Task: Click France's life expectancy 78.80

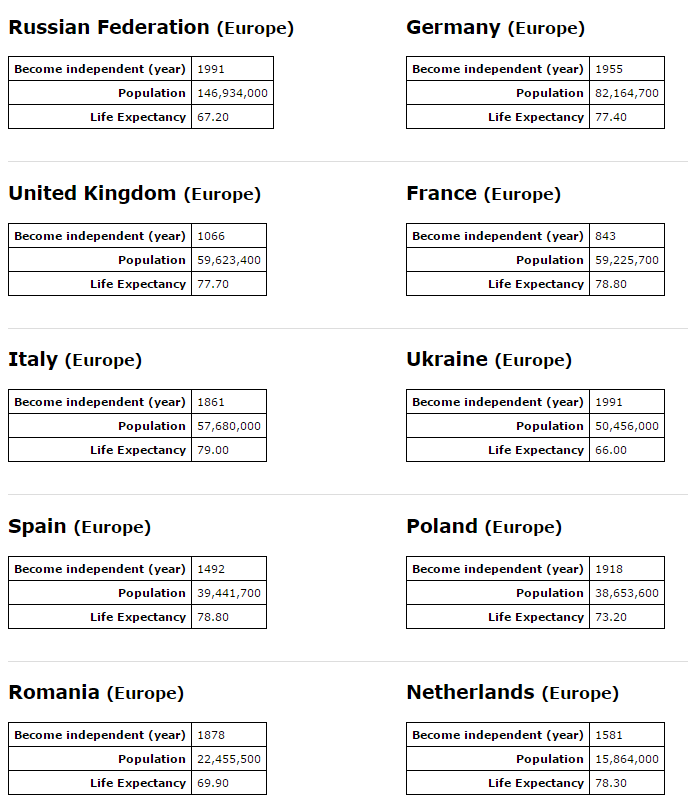Action: (x=610, y=284)
